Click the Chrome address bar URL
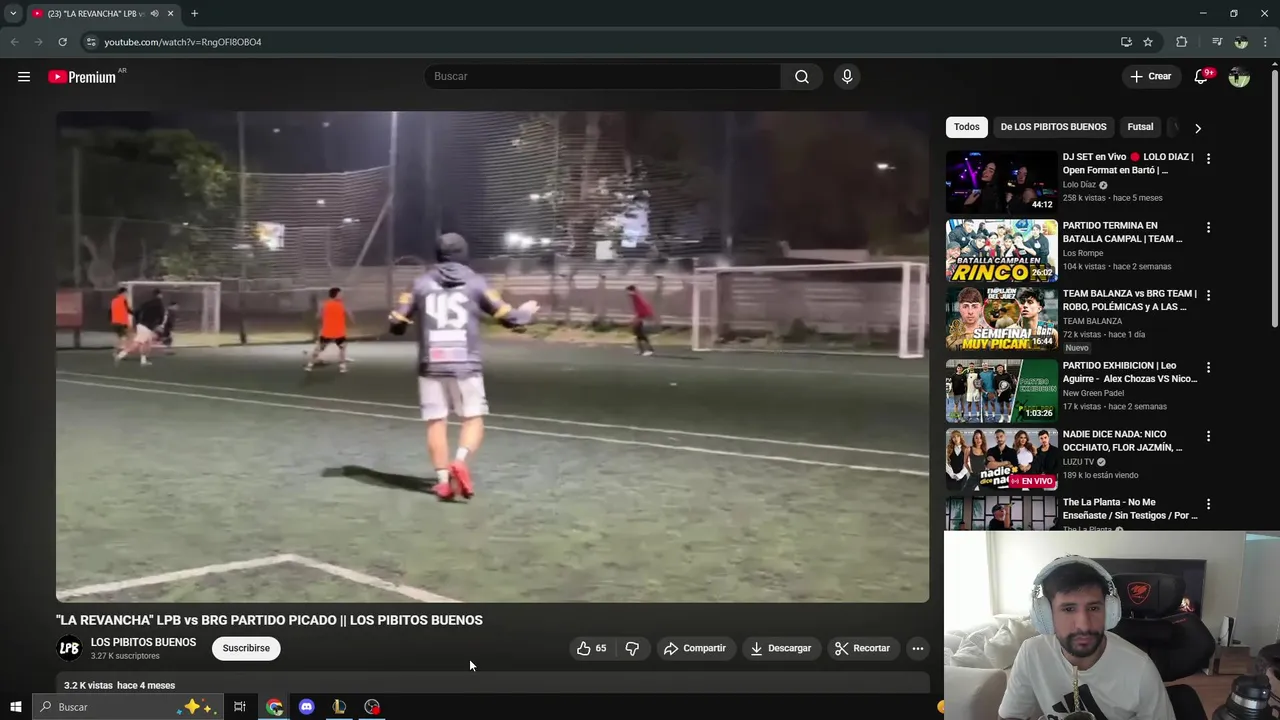The width and height of the screenshot is (1280, 720). 183,42
